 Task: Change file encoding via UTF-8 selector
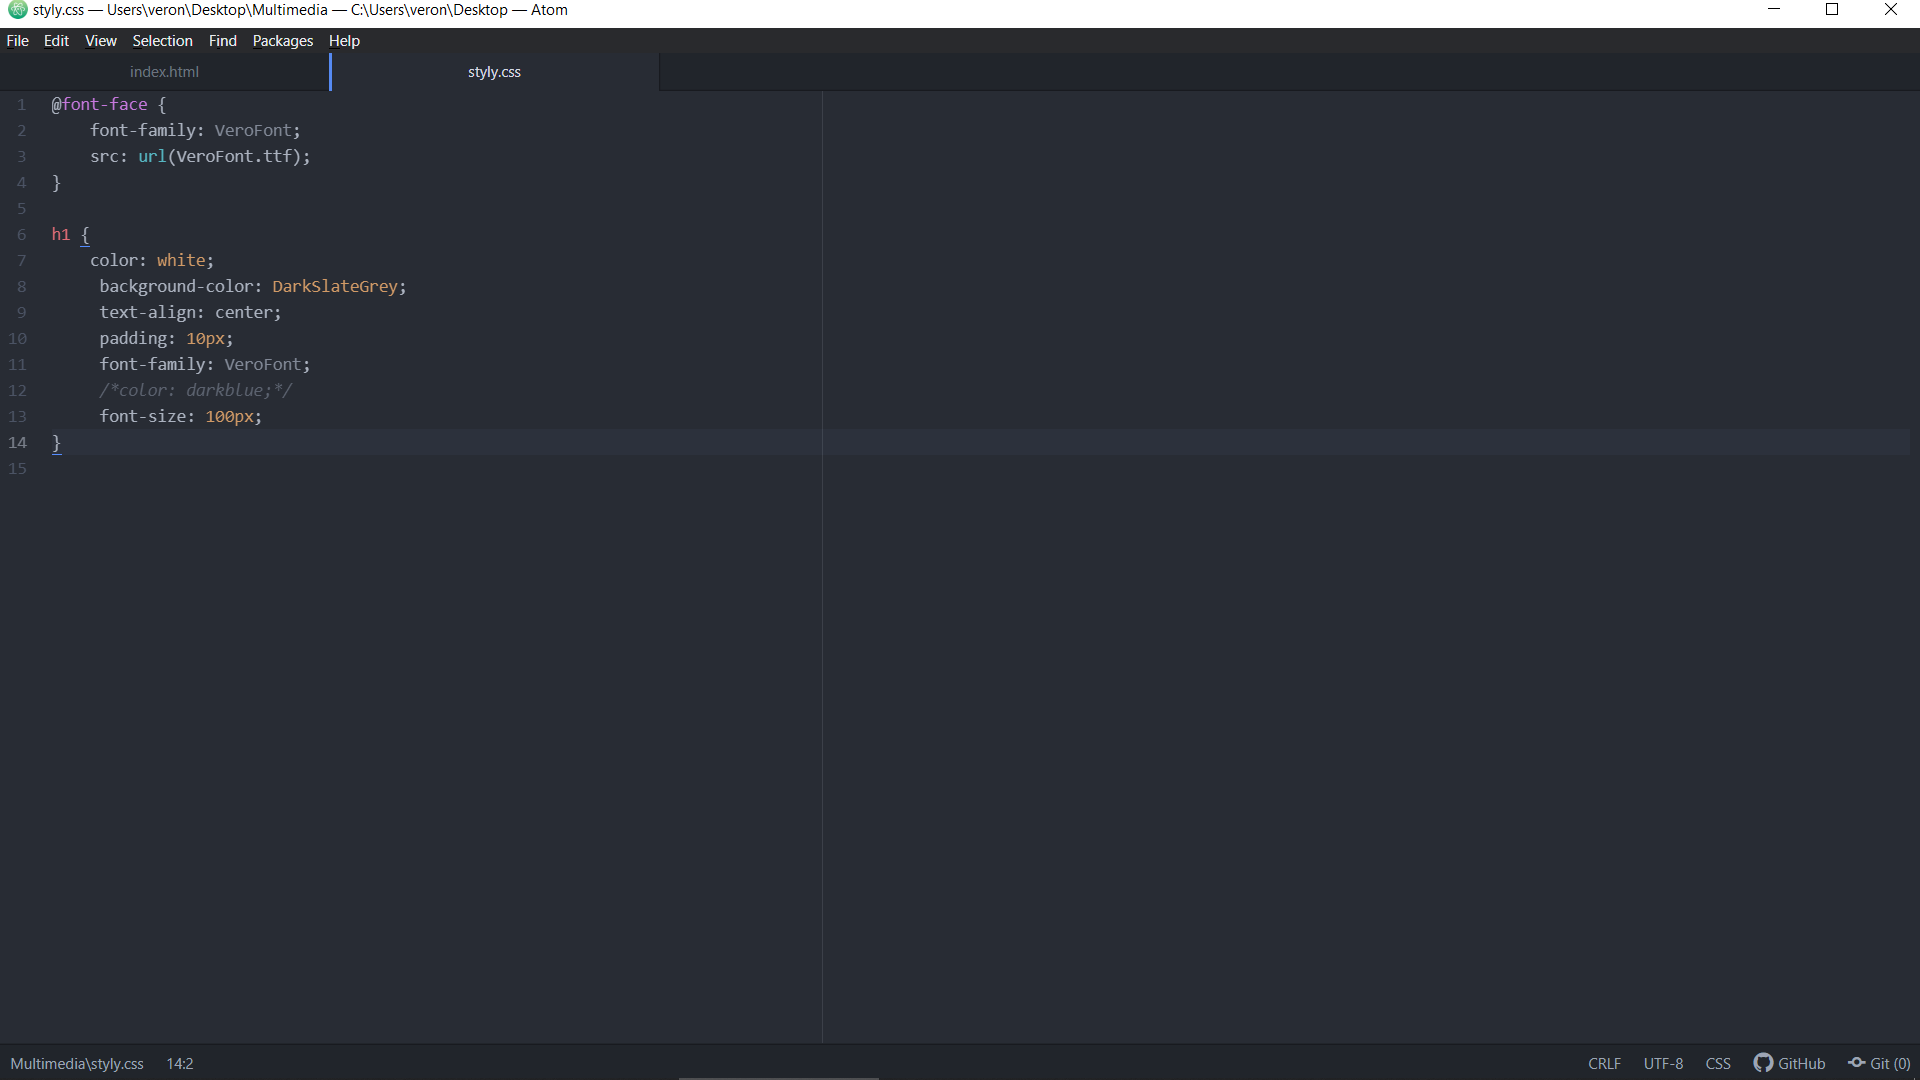coord(1663,1064)
